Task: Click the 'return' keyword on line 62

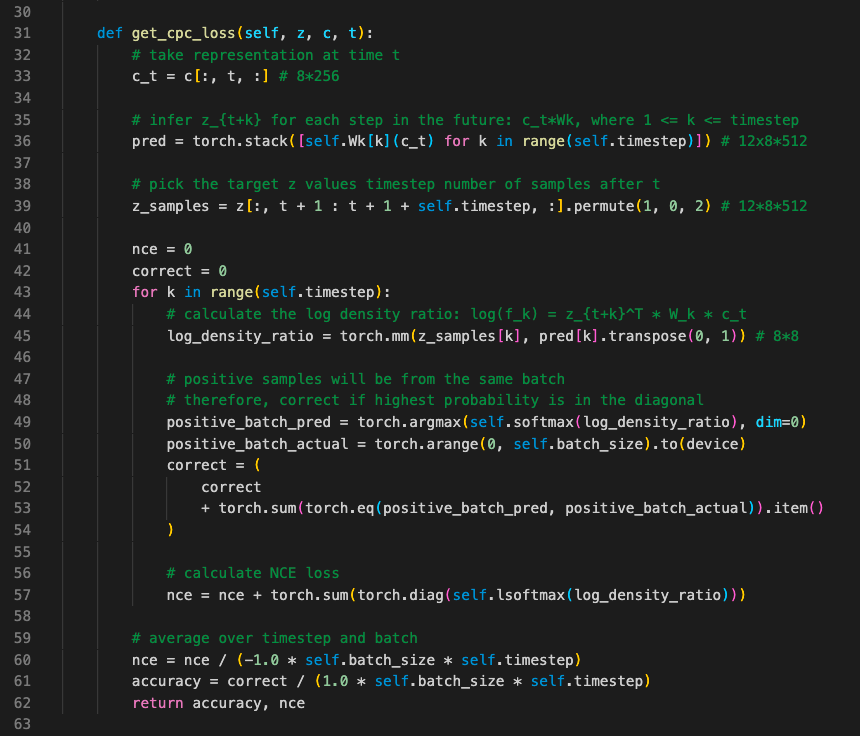Action: [157, 704]
